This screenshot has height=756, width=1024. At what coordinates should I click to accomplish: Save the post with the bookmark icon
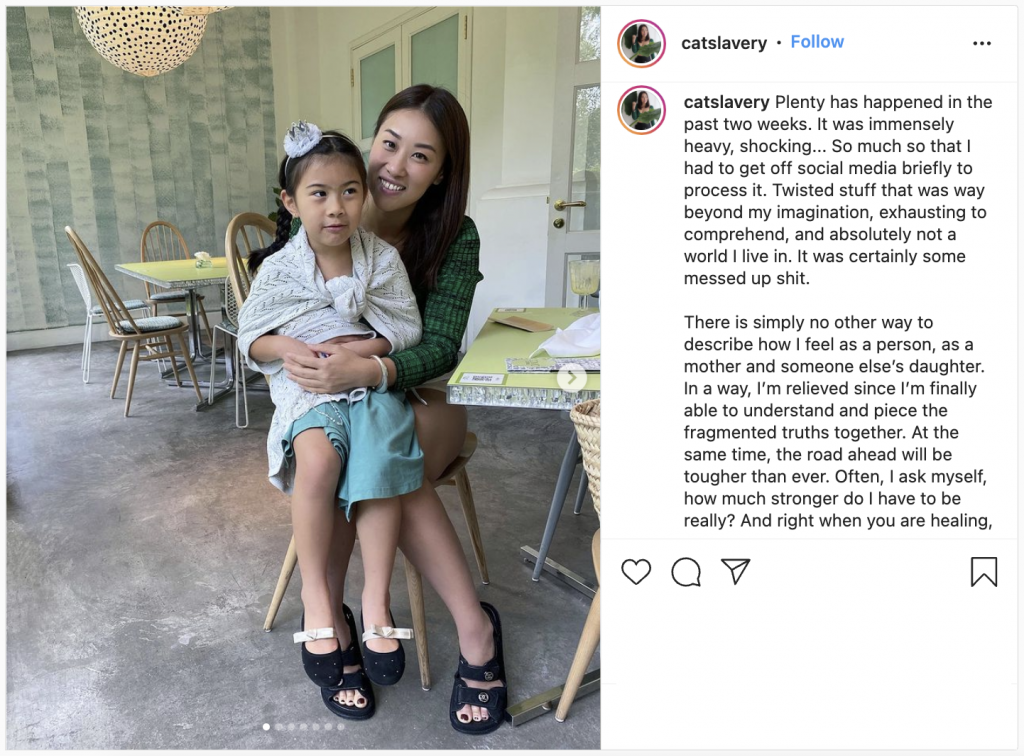coord(984,571)
